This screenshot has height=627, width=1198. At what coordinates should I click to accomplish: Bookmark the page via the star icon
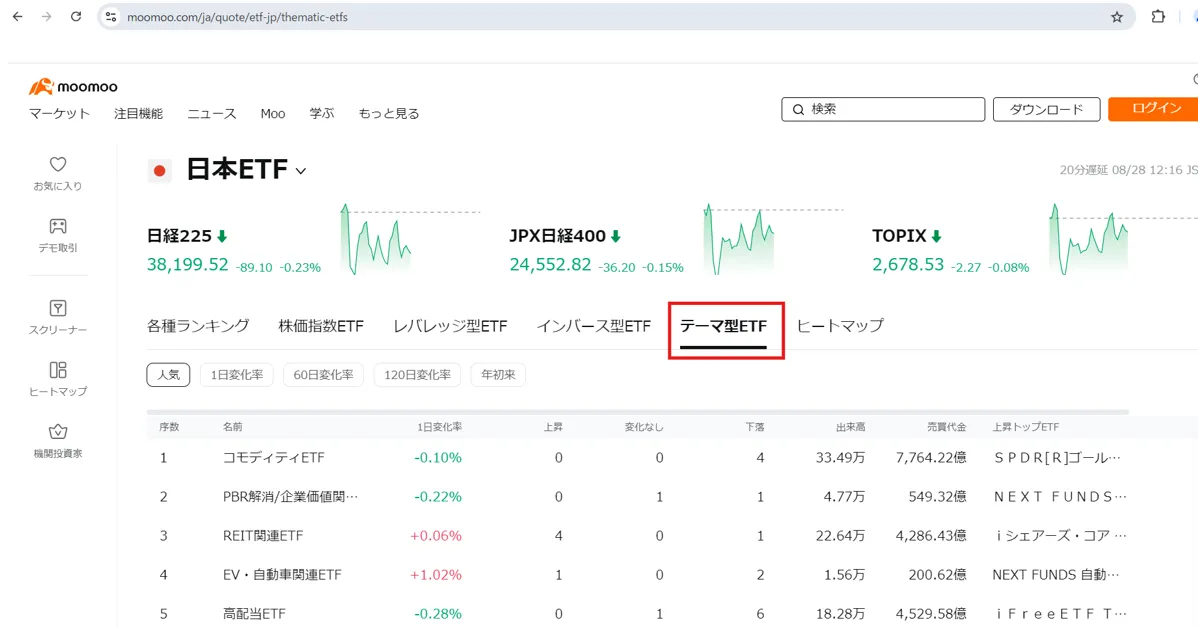(x=1118, y=16)
